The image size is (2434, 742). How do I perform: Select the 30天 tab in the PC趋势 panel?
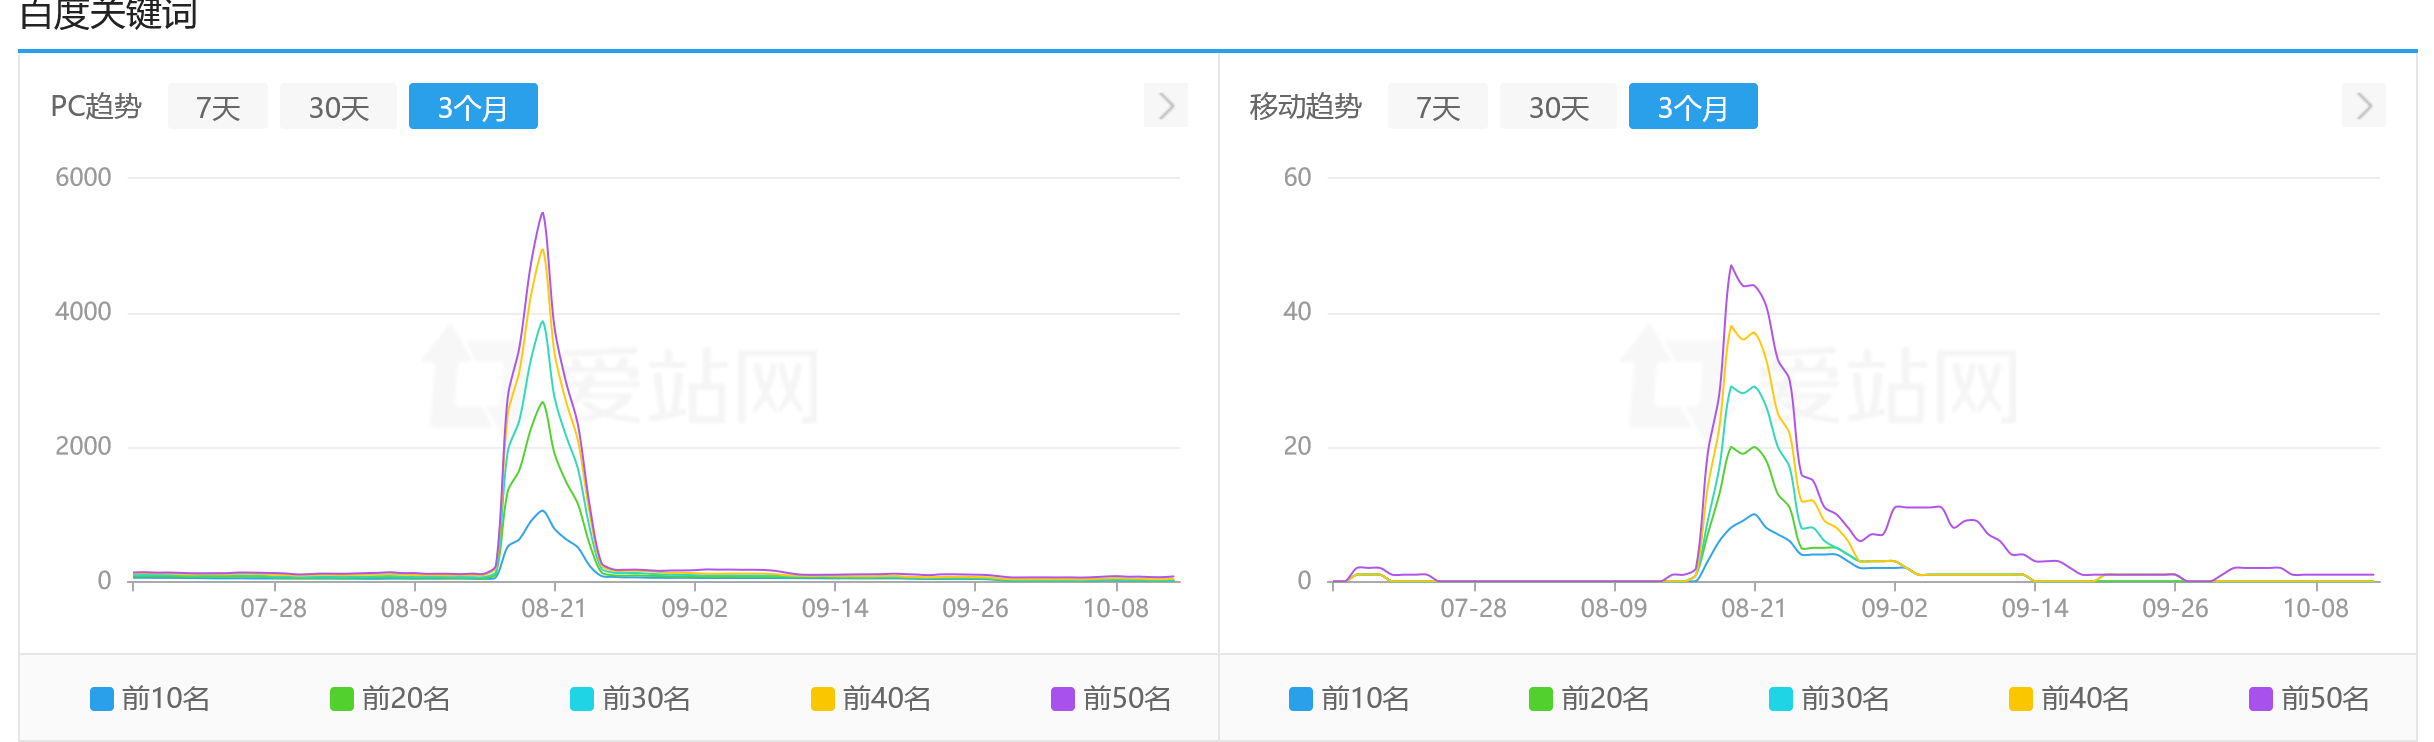338,107
